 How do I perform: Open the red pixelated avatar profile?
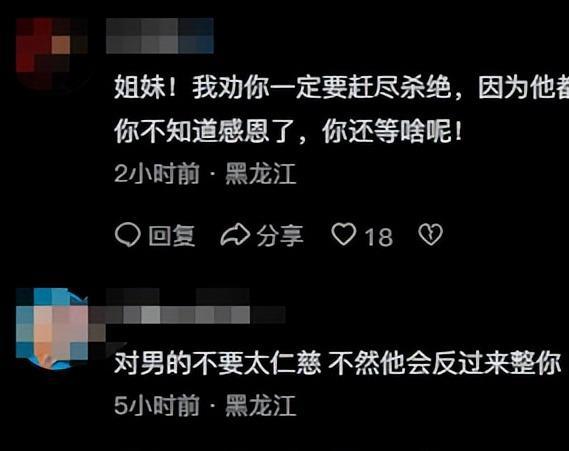(x=52, y=54)
